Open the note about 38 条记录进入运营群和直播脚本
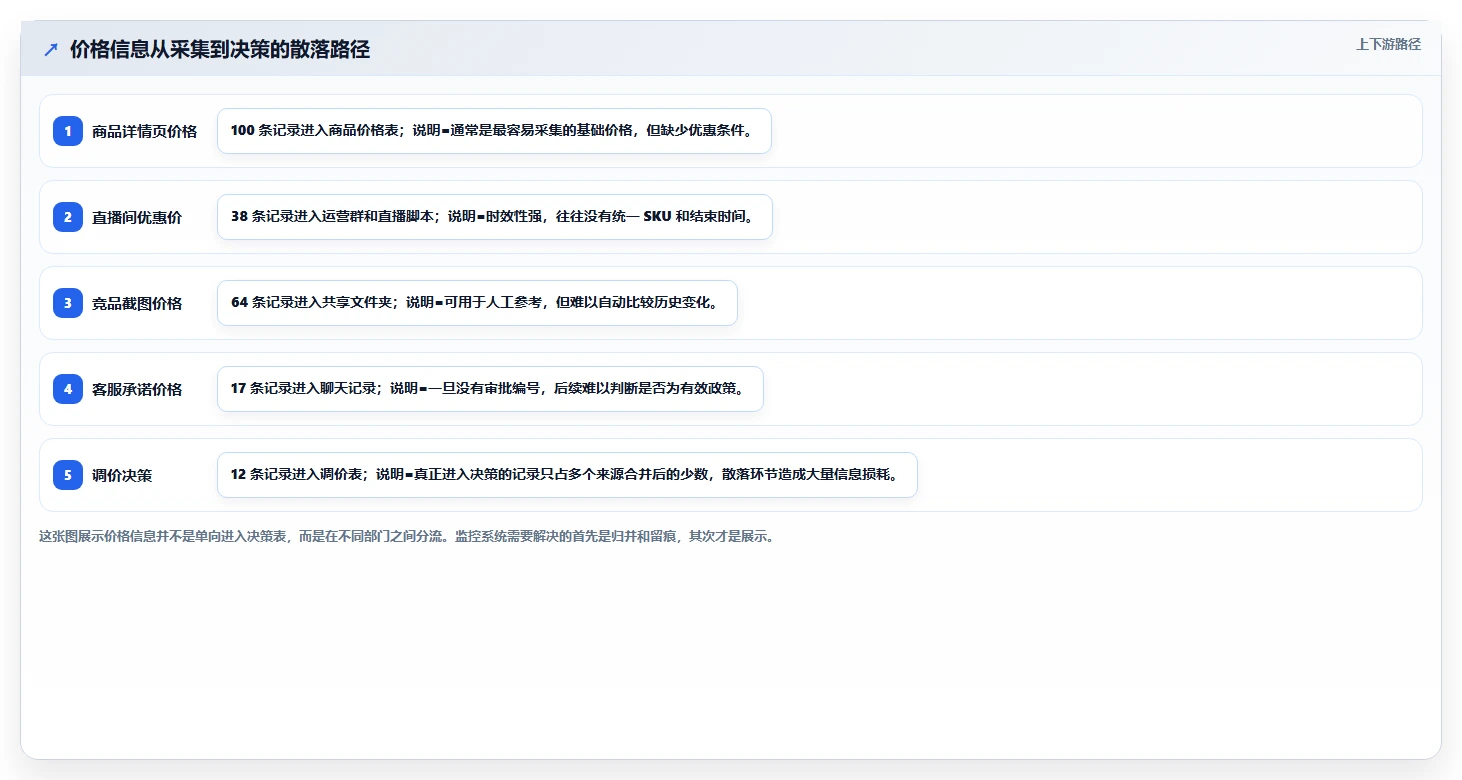Image resolution: width=1462 pixels, height=780 pixels. point(495,217)
